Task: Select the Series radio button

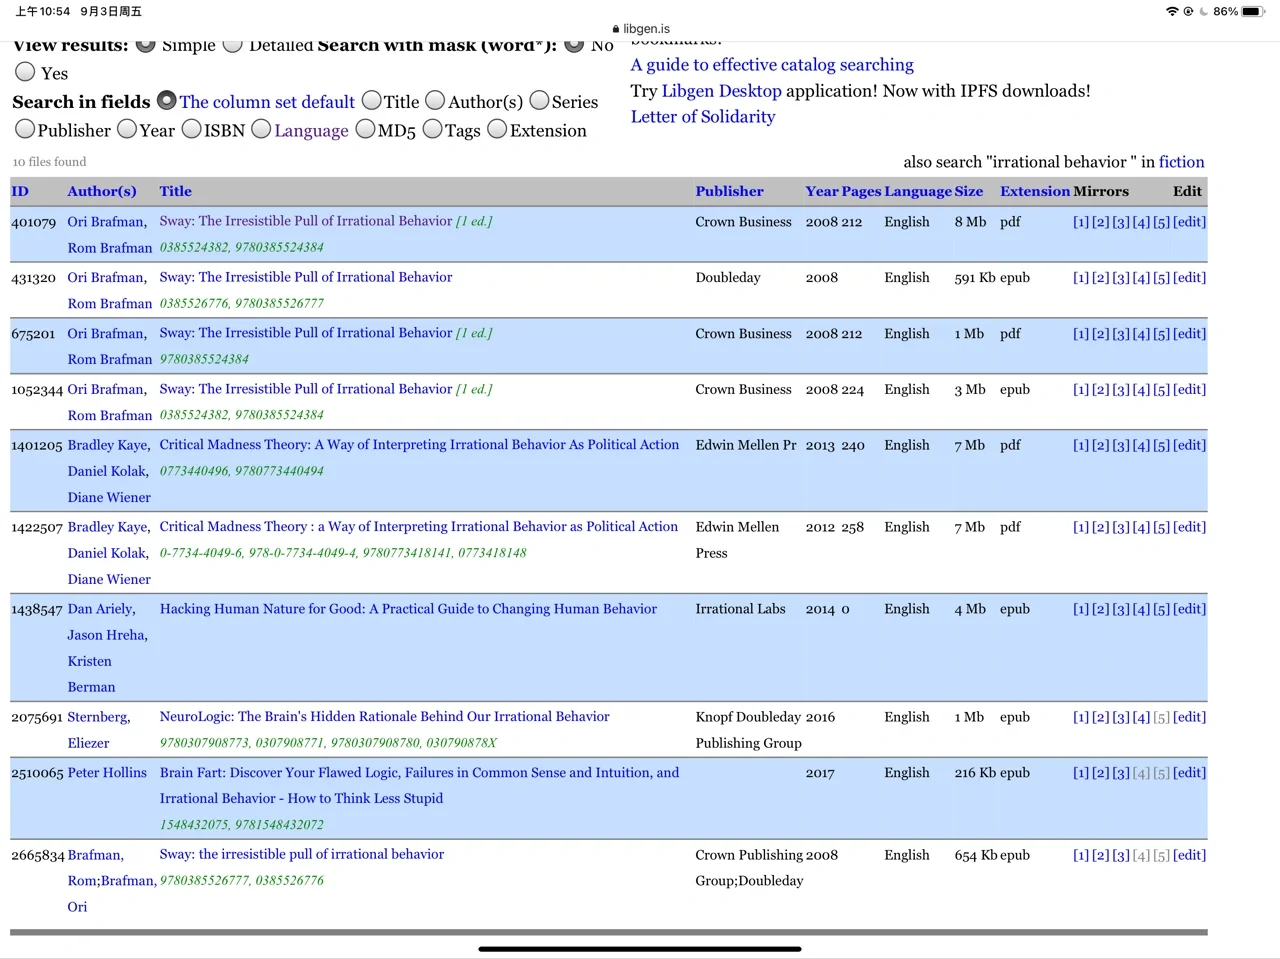Action: pyautogui.click(x=539, y=101)
